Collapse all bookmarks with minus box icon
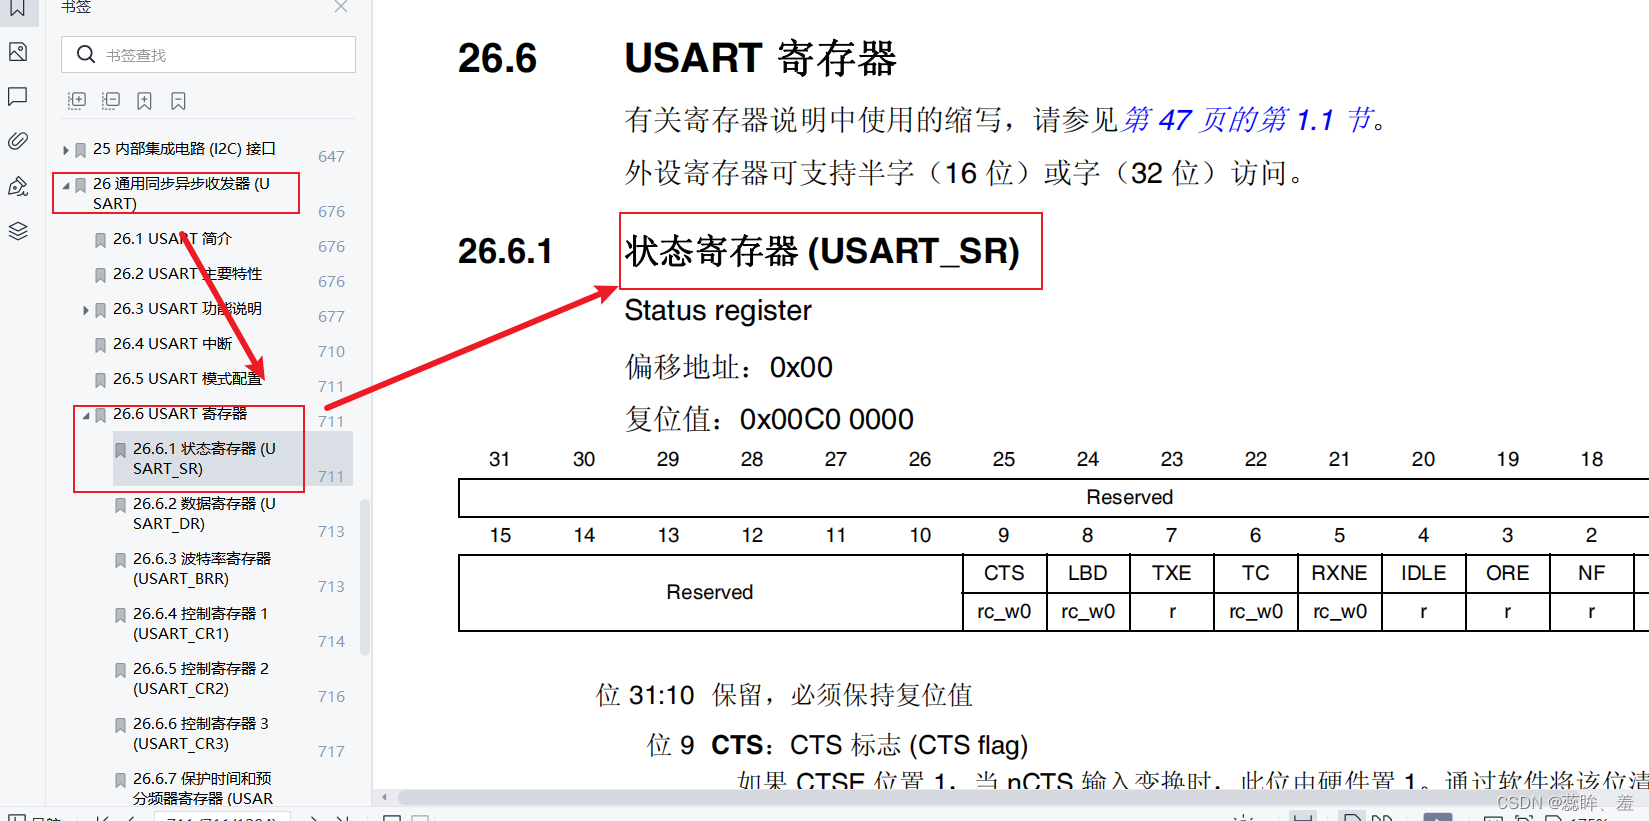Screen dimensions: 1649x821 pos(111,100)
